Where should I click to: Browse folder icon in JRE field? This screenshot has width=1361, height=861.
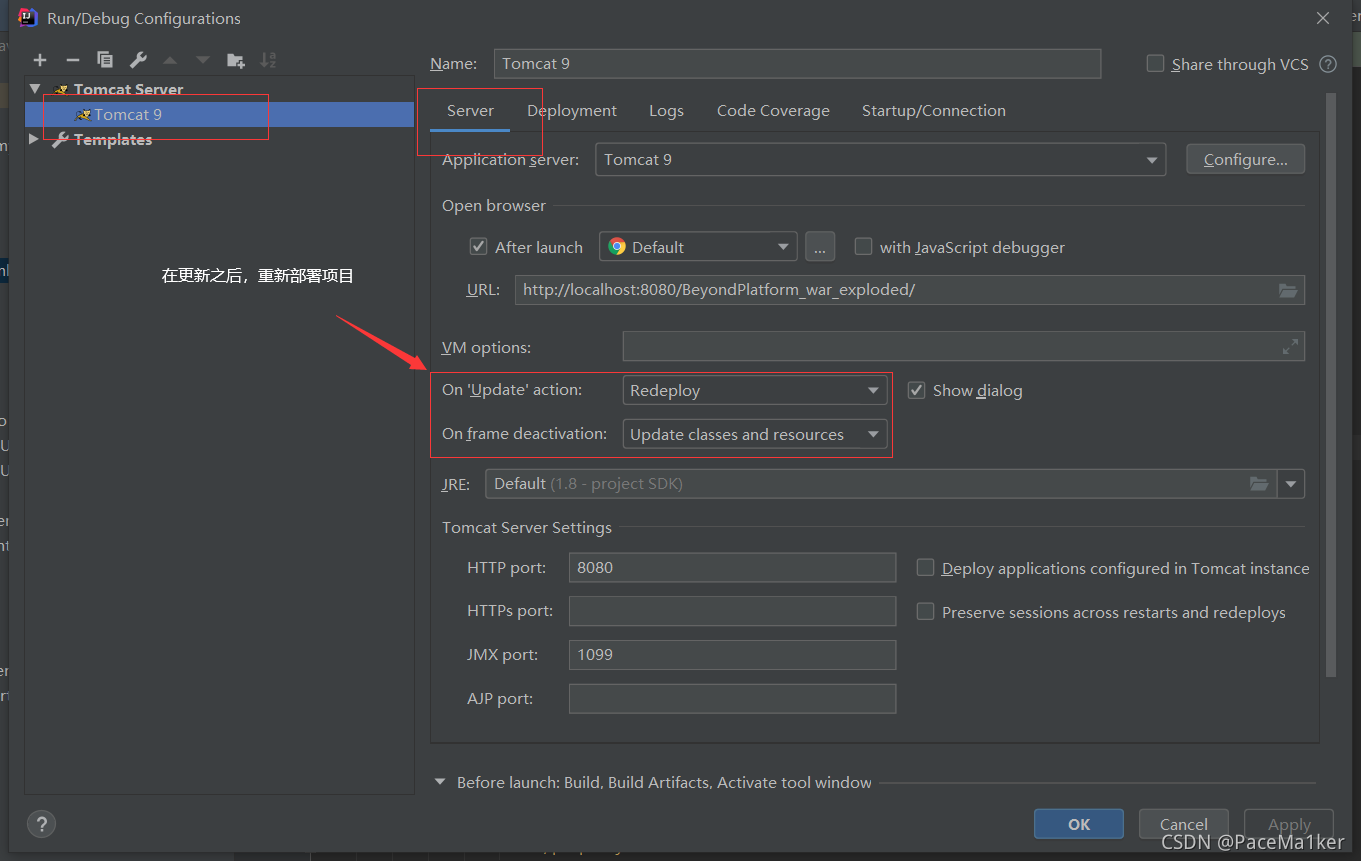1259,484
